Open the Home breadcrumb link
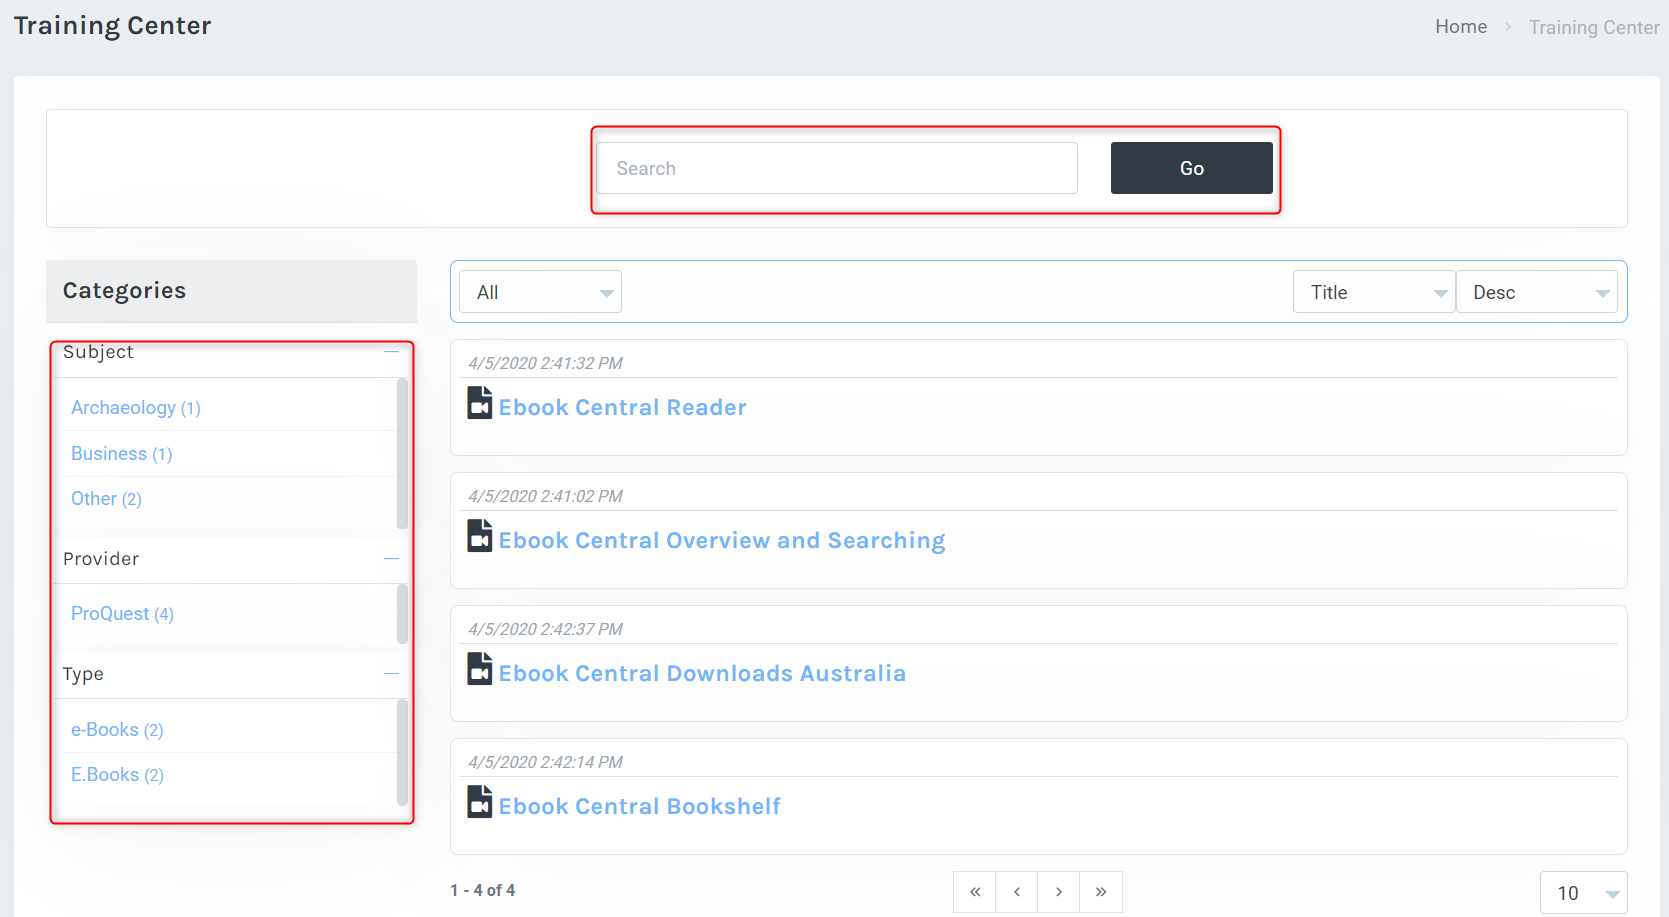 (x=1461, y=27)
